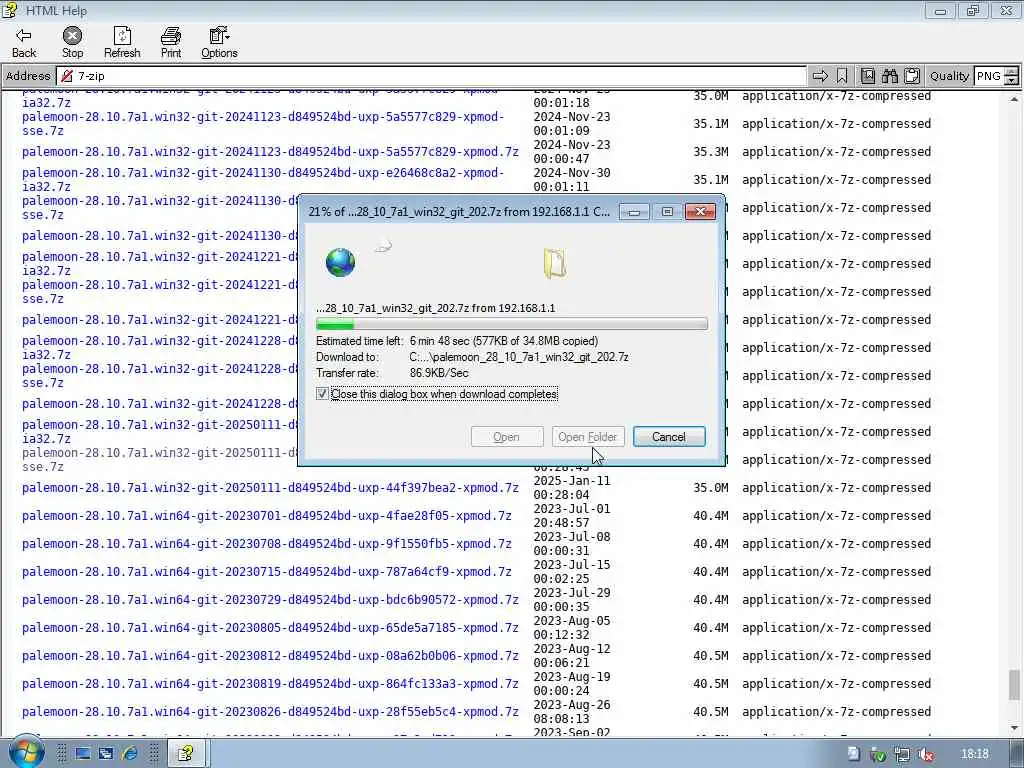Image resolution: width=1024 pixels, height=768 pixels.
Task: Select the 2025-Jan-11 00:28:04 date cell
Action: (x=571, y=488)
